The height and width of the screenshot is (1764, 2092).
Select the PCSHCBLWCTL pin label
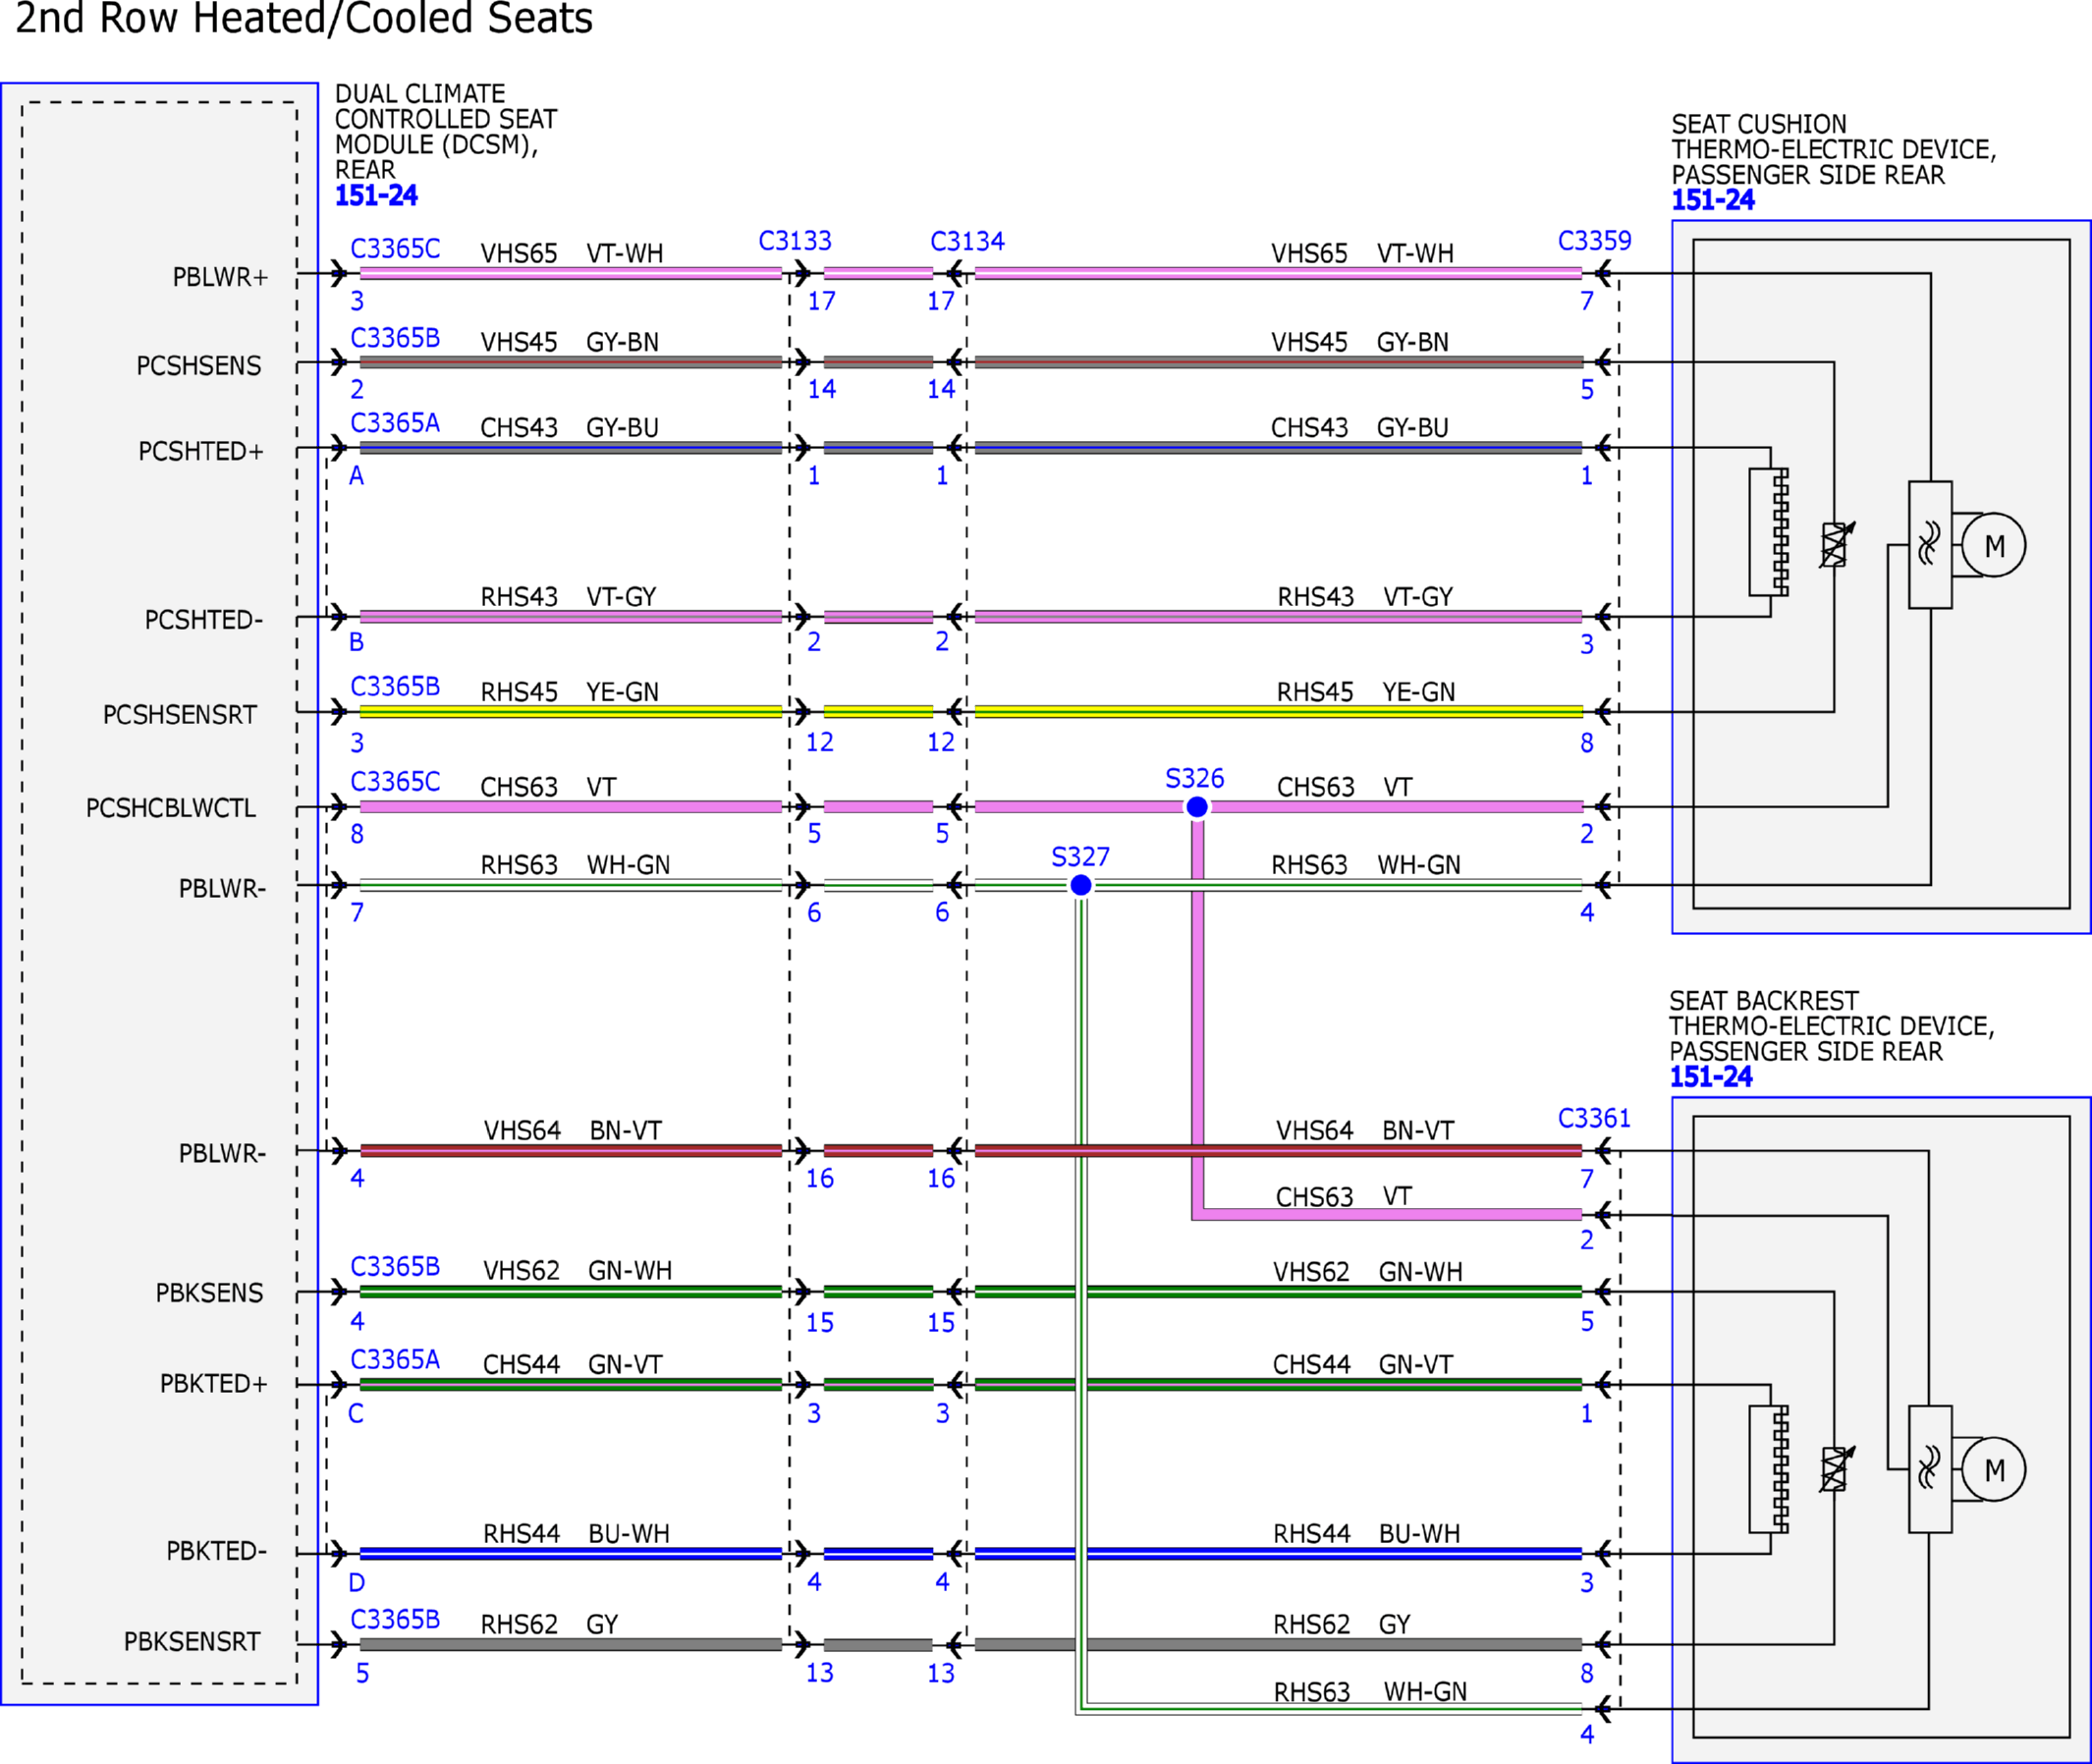pyautogui.click(x=171, y=808)
